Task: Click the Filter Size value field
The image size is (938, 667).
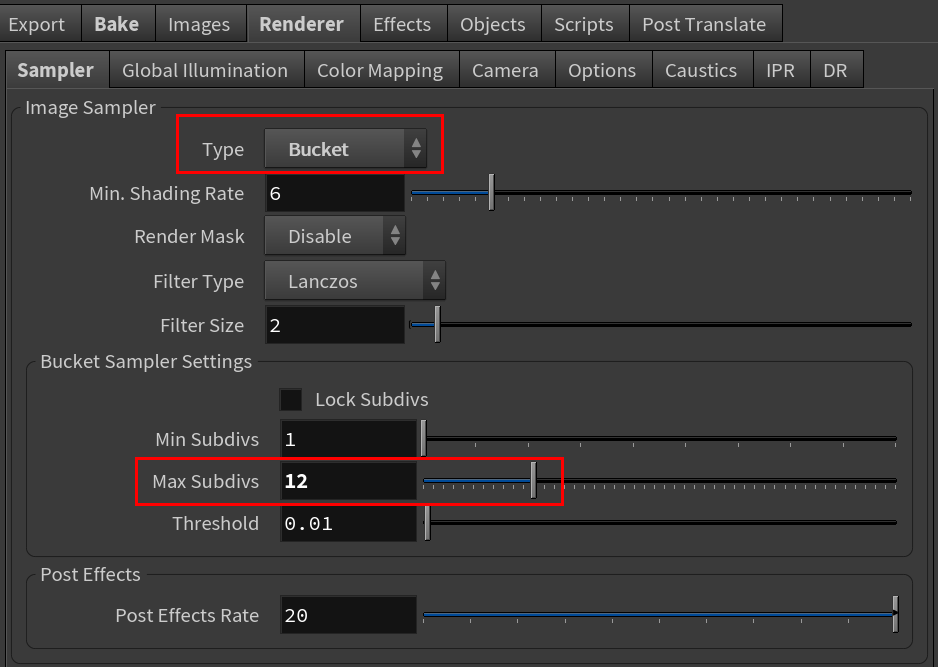Action: click(335, 325)
